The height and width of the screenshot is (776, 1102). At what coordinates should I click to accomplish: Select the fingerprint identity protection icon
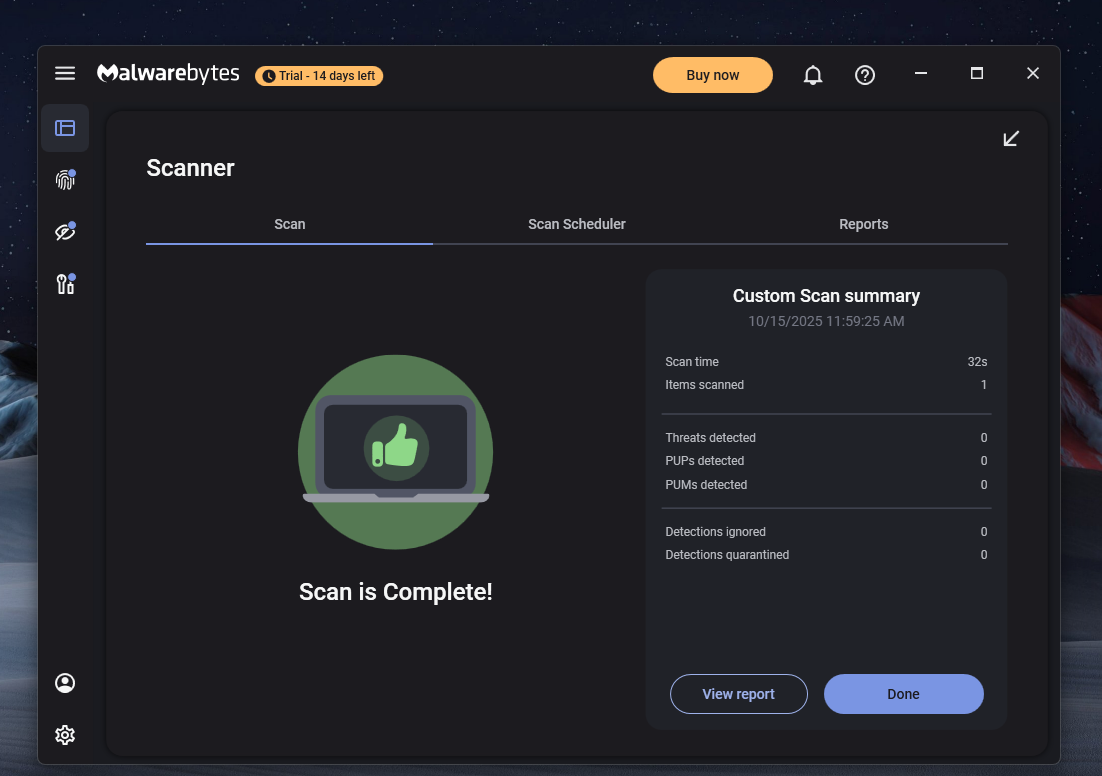point(65,180)
